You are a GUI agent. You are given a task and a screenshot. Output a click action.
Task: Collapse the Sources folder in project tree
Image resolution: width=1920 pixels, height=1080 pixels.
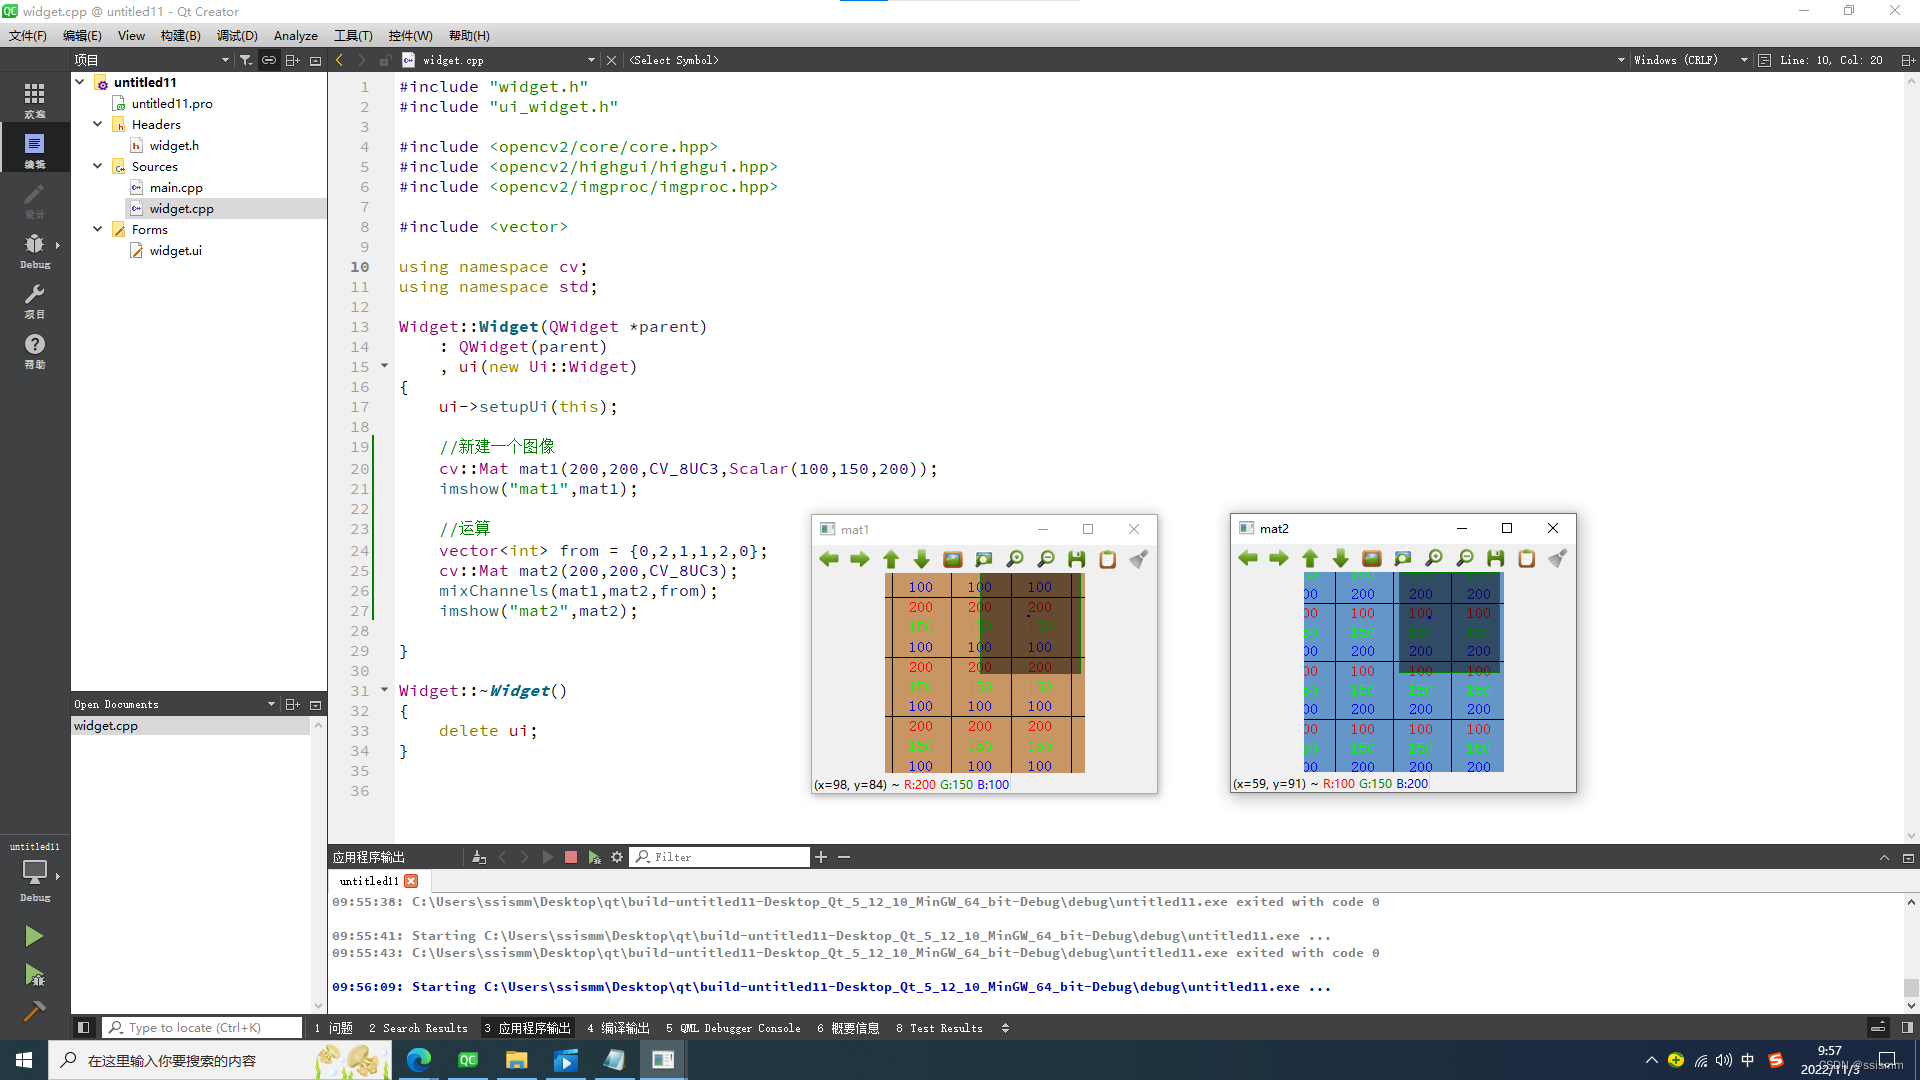[98, 166]
